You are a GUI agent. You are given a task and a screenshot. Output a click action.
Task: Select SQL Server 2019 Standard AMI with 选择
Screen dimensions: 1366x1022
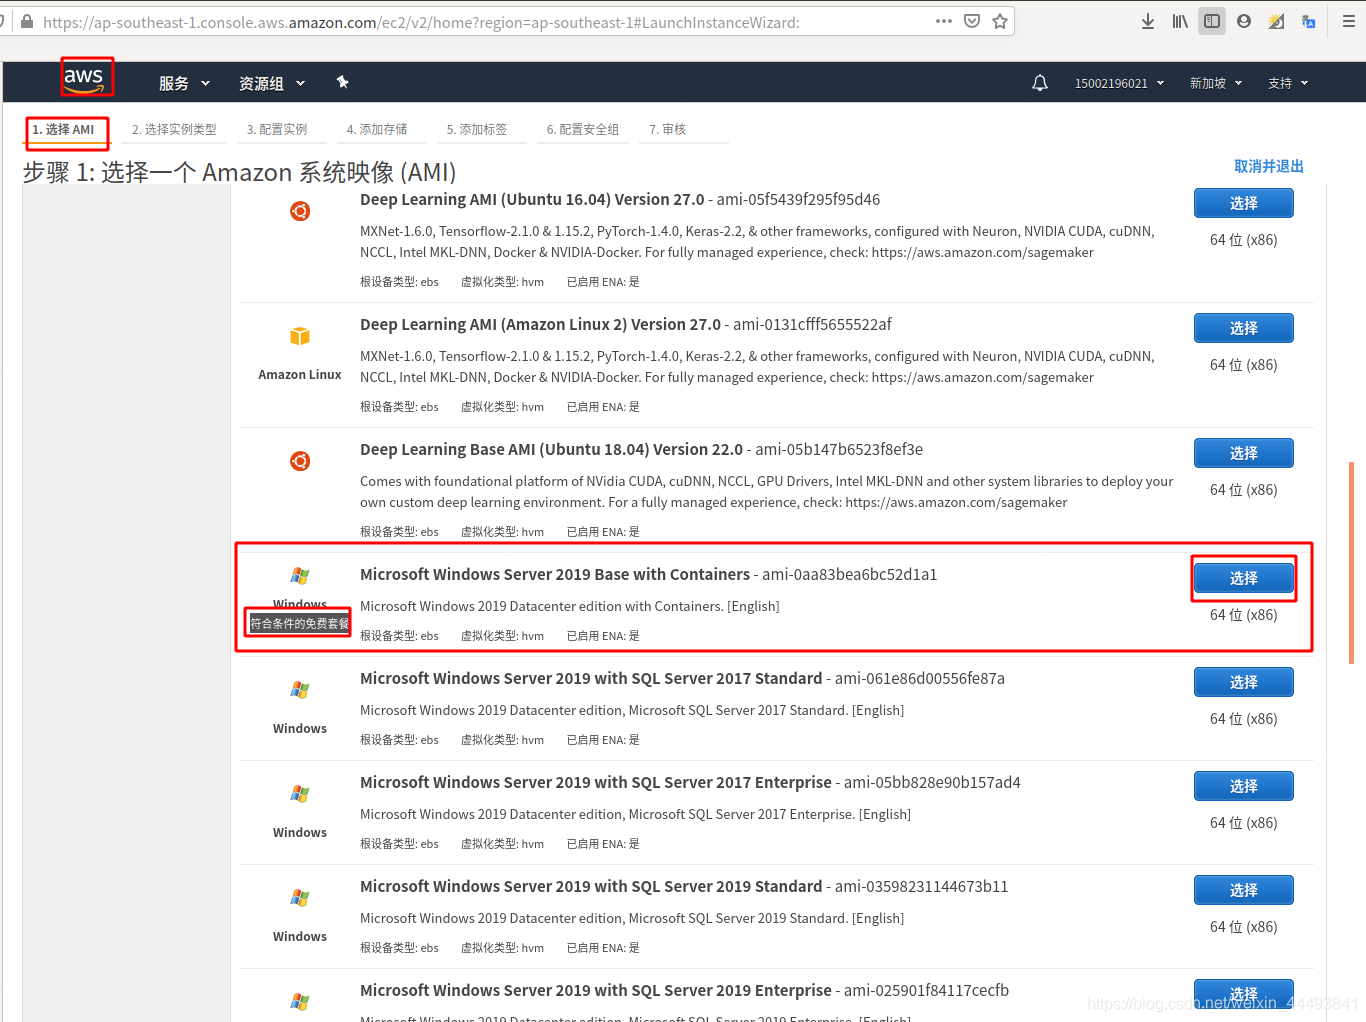click(1244, 890)
